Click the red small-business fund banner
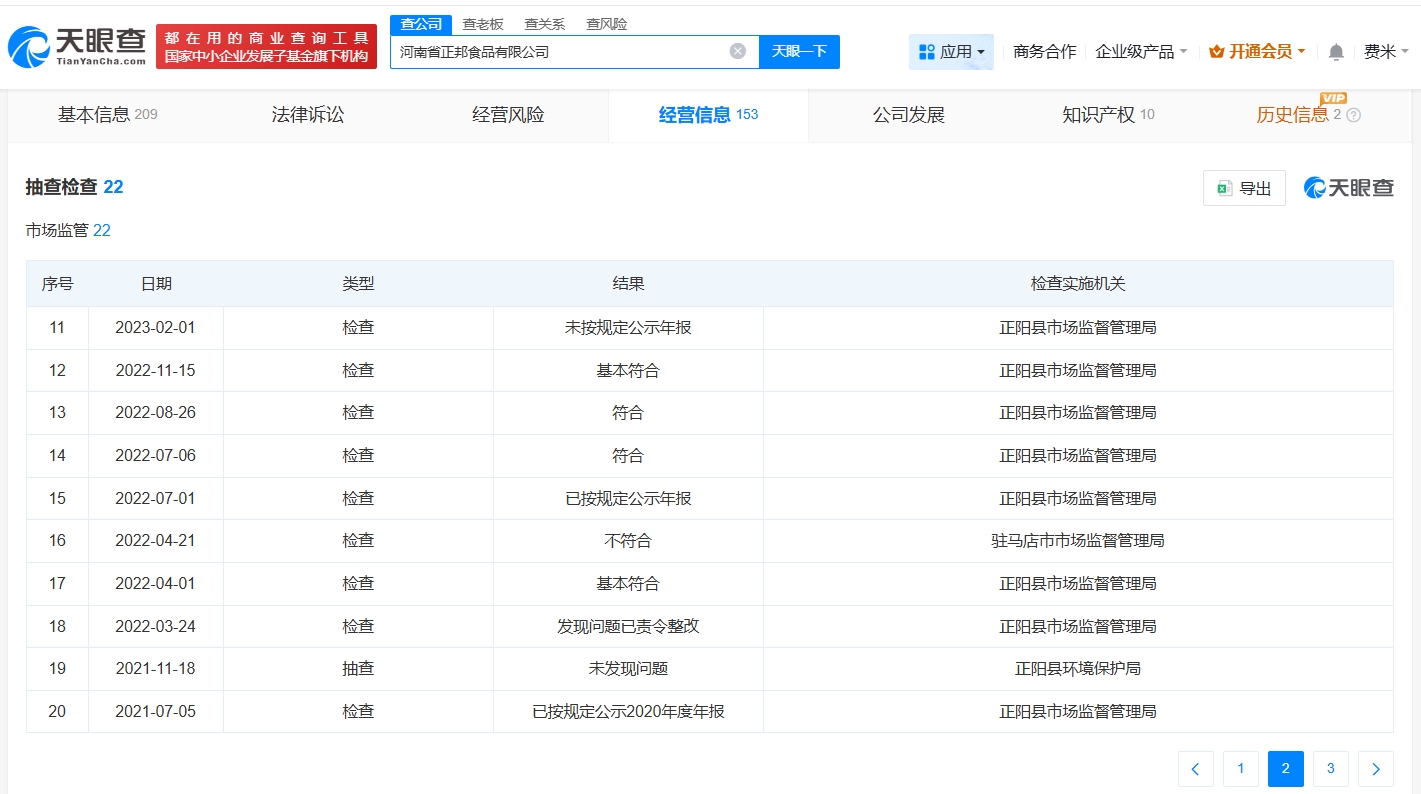Screen dimensions: 1421x794 coord(266,47)
